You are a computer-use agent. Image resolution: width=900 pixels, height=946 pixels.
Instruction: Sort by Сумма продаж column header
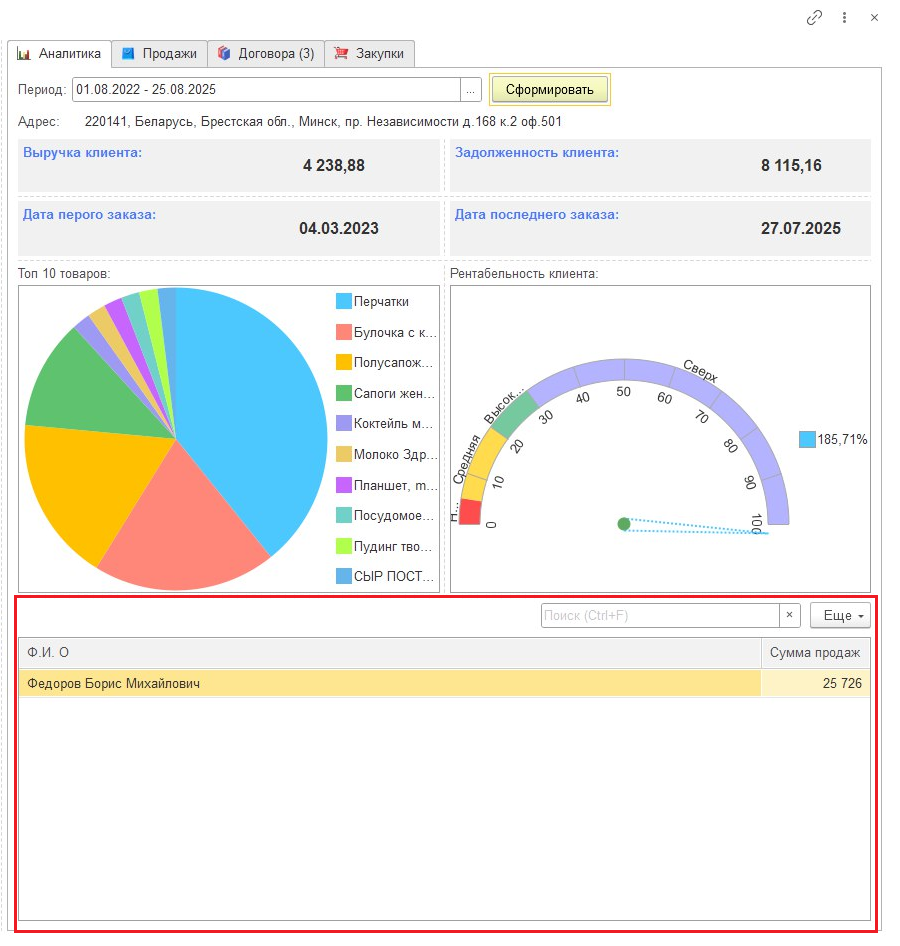(x=814, y=653)
